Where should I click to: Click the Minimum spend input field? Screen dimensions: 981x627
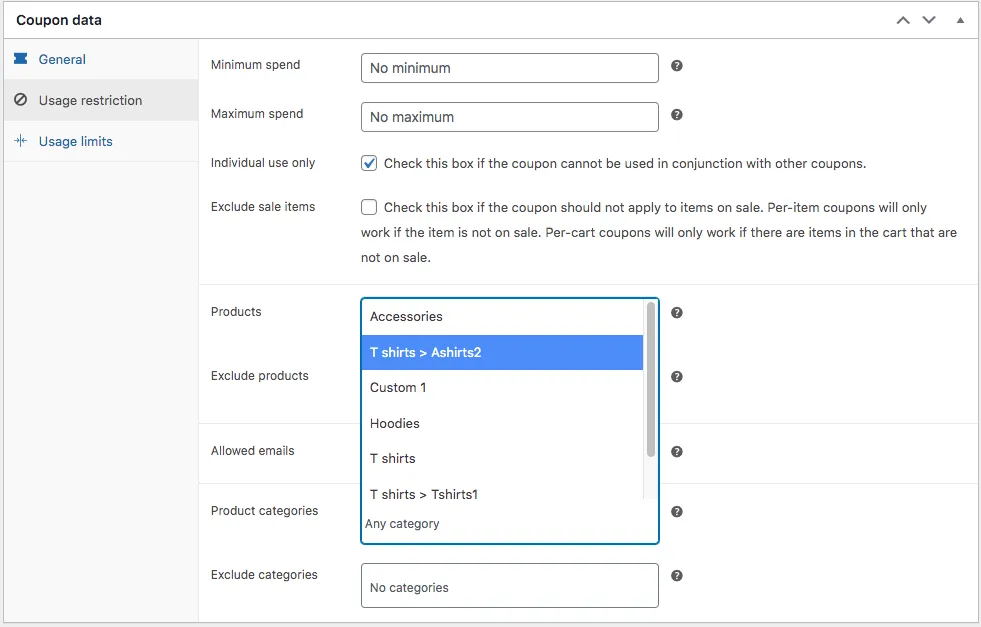pyautogui.click(x=509, y=68)
